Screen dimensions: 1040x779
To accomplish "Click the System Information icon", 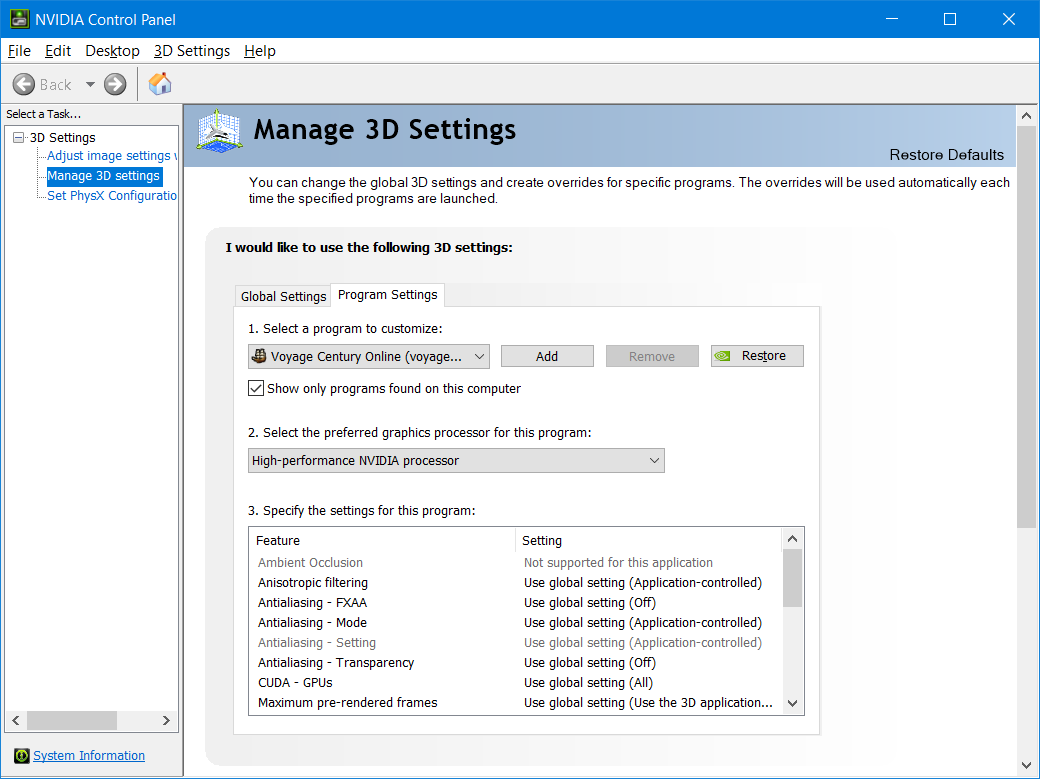I will (x=21, y=756).
